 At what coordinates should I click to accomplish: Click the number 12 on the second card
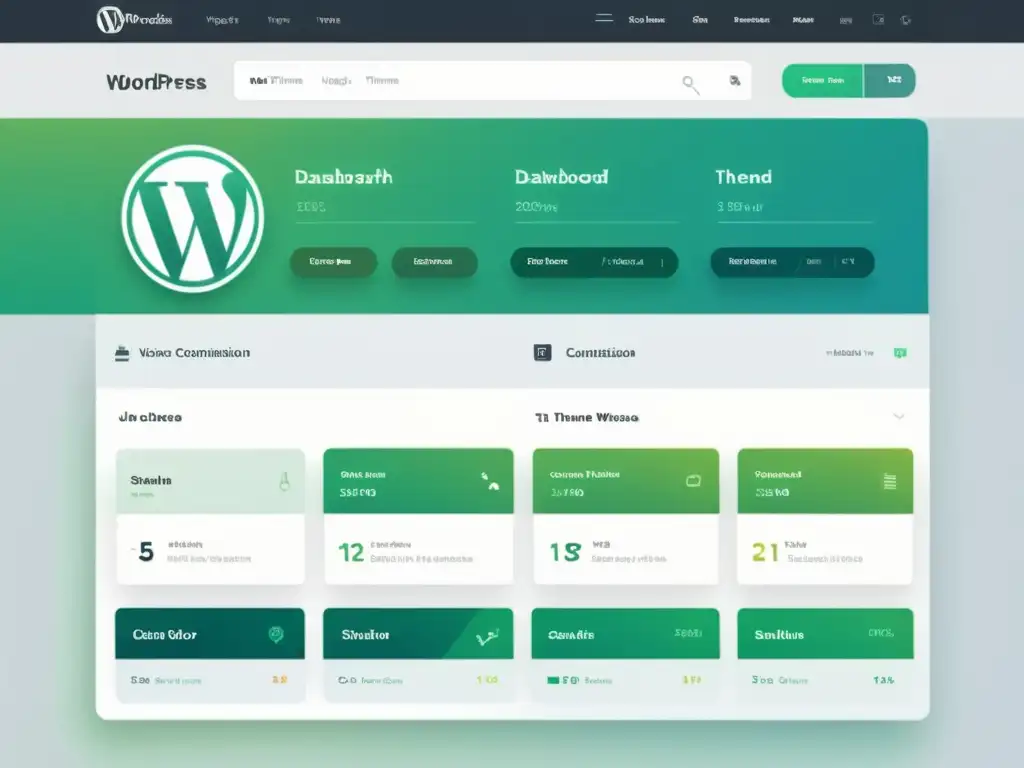(x=351, y=553)
